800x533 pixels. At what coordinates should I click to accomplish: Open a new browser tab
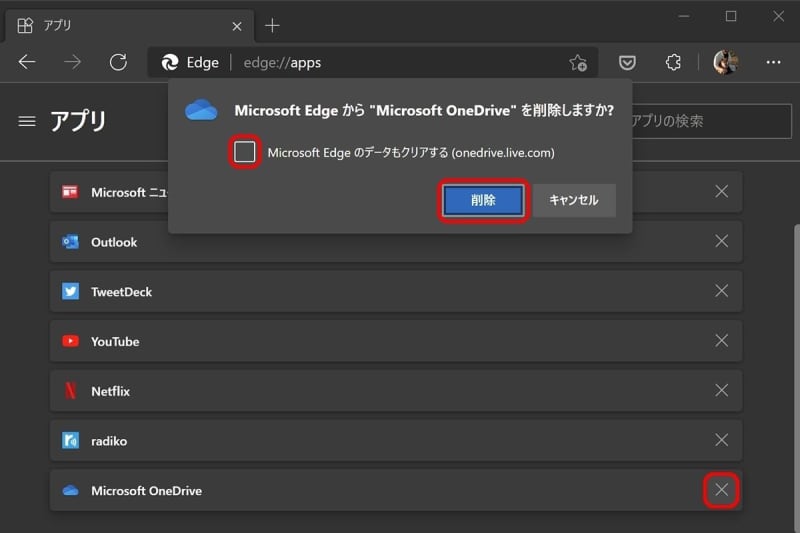point(272,26)
